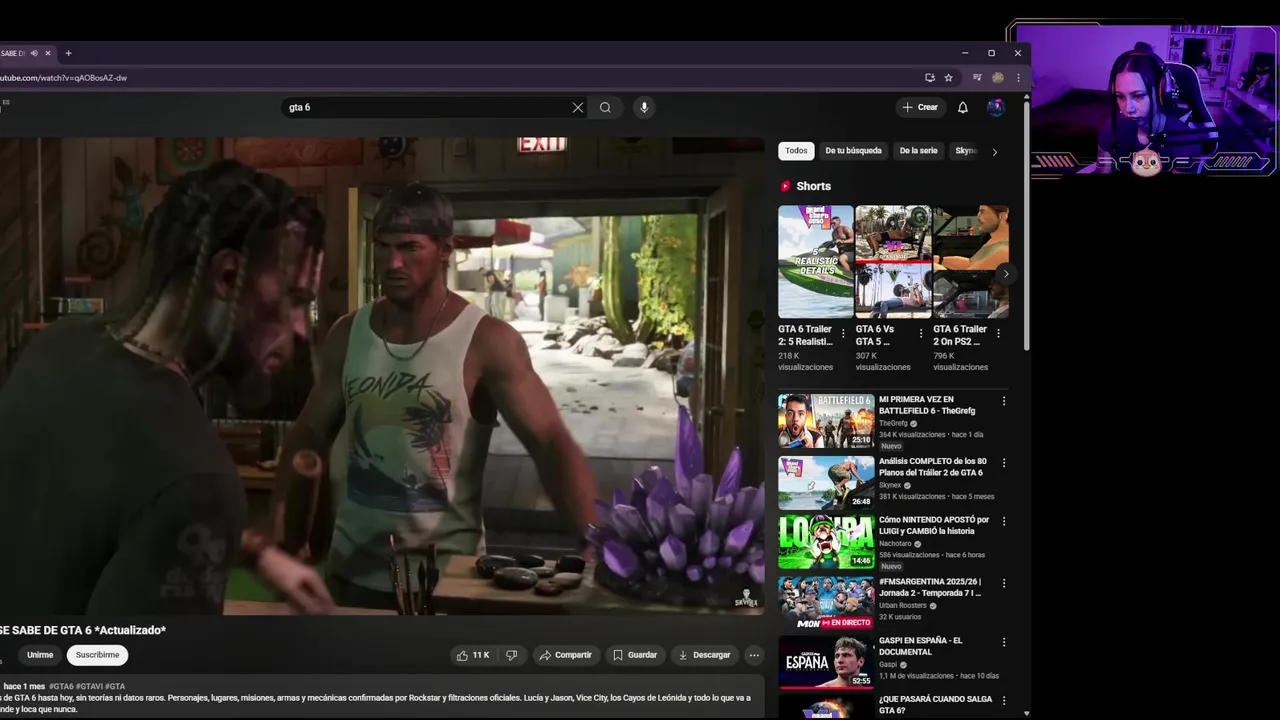
Task: Open options for 'Análisis COMPLETO de los 80 Planos'
Action: point(1004,463)
